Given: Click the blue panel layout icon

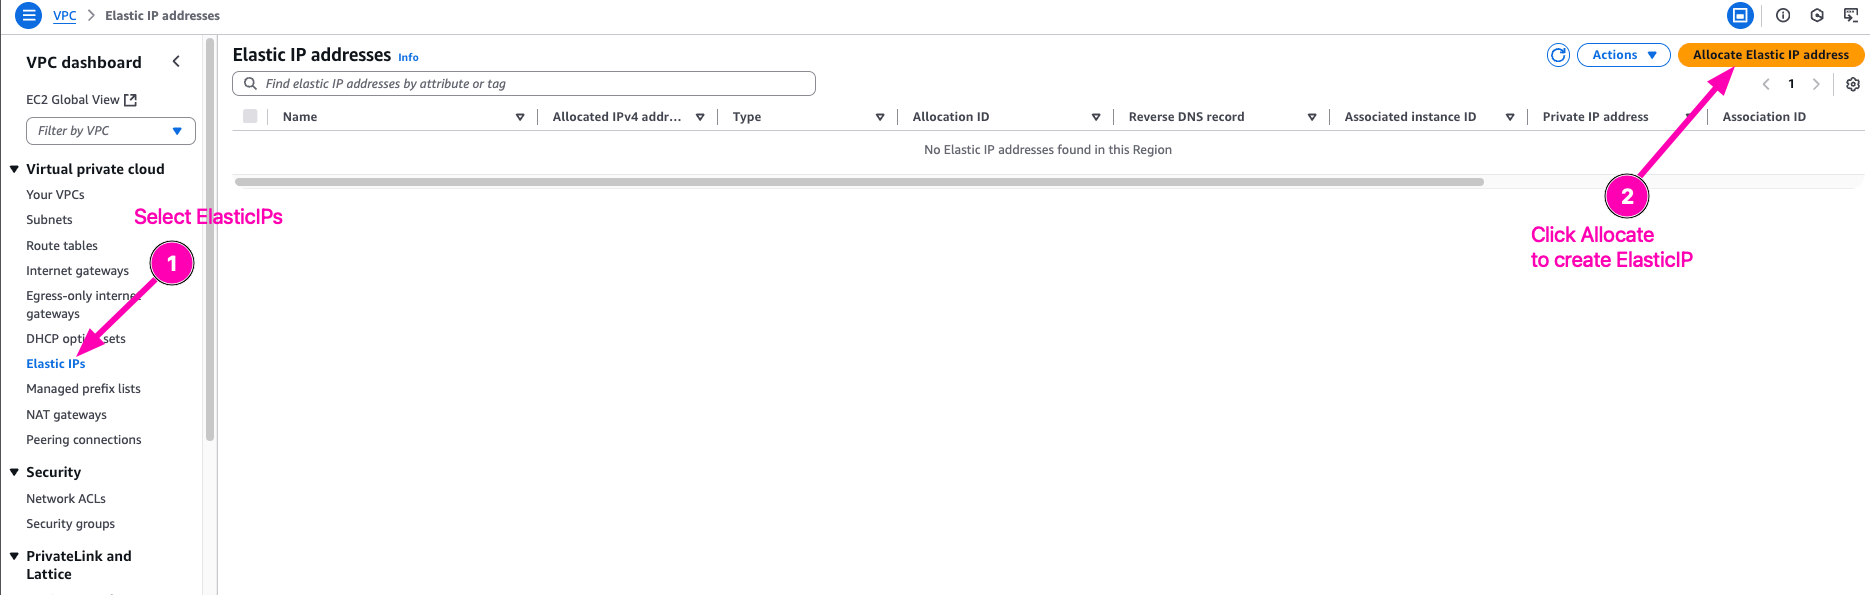Looking at the screenshot, I should click(1740, 15).
